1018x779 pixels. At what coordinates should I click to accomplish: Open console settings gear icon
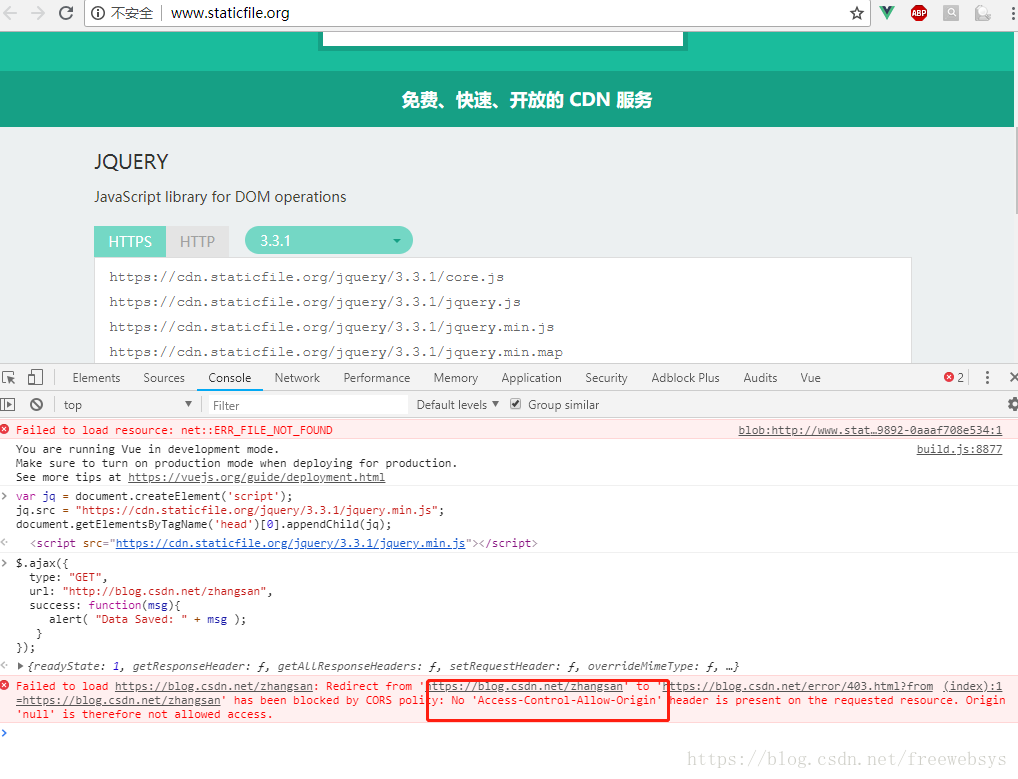(1012, 404)
